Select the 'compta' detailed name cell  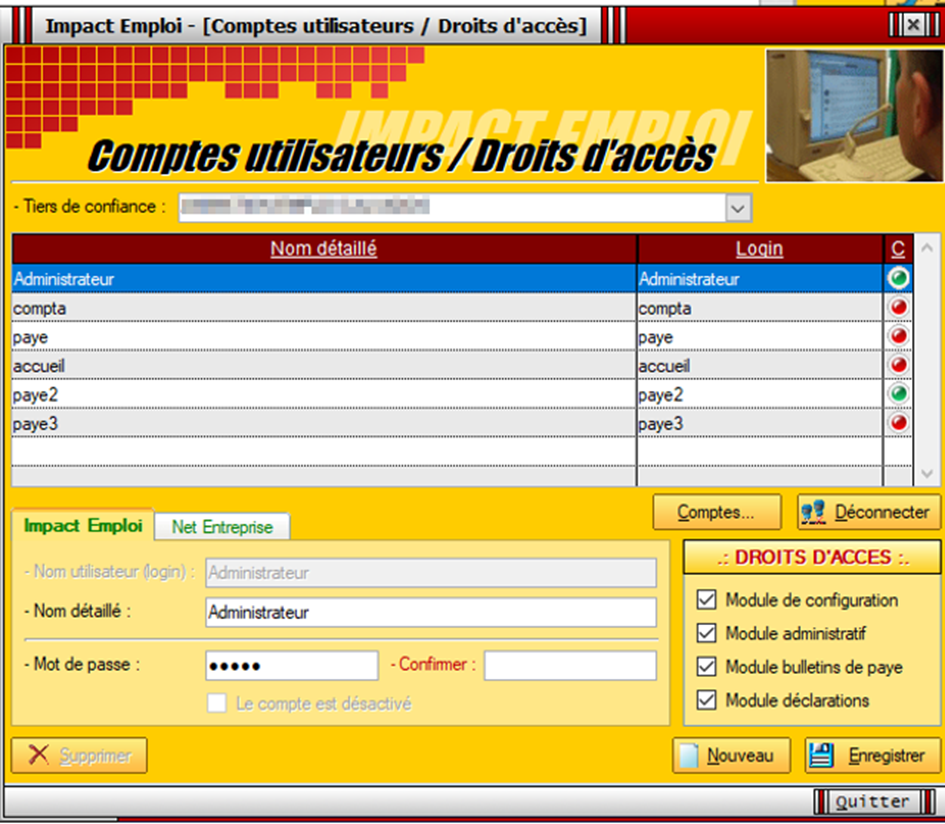pyautogui.click(x=324, y=308)
